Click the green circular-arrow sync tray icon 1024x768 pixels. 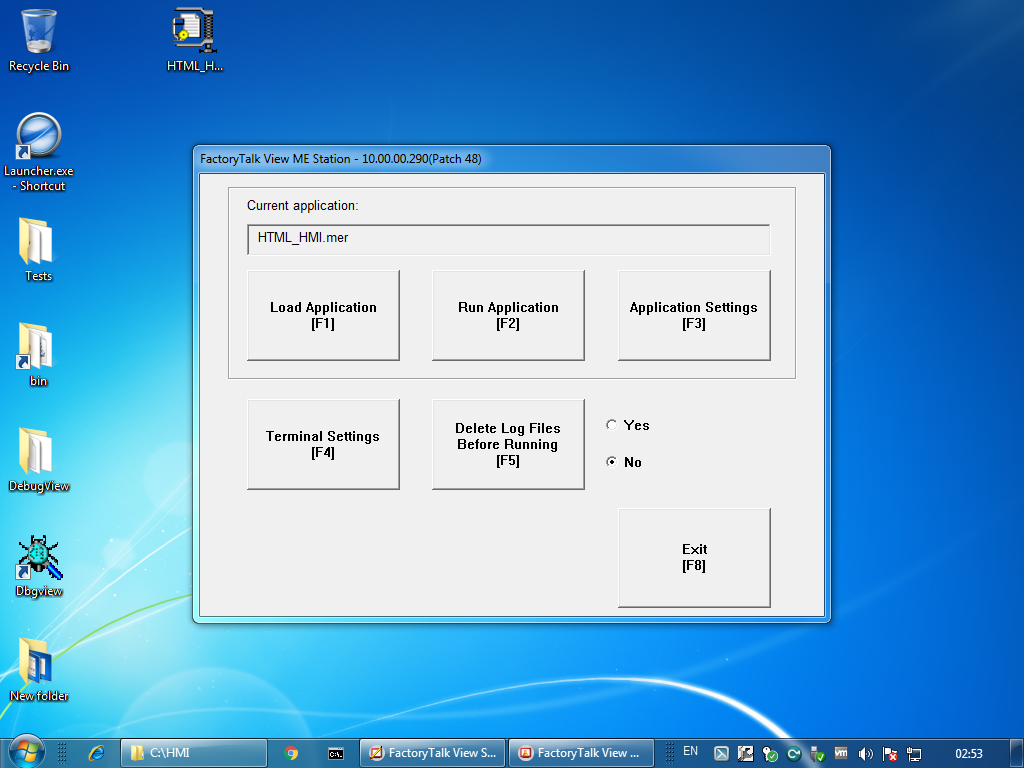(x=793, y=754)
